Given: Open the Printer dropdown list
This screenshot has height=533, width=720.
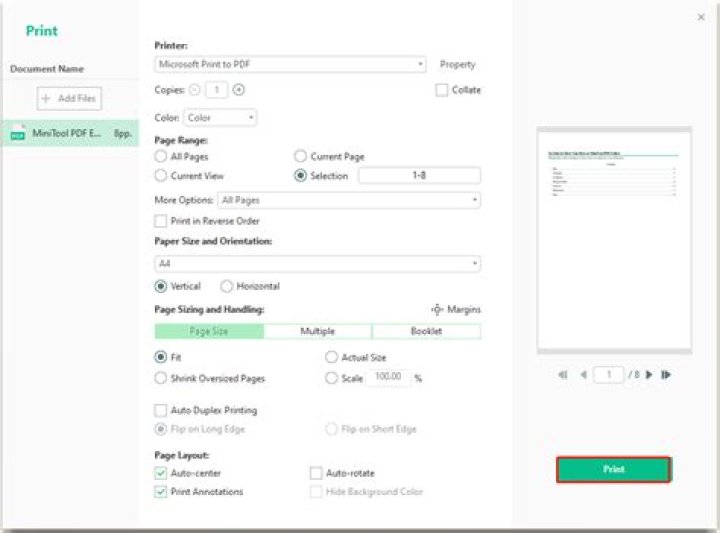Looking at the screenshot, I should [290, 64].
